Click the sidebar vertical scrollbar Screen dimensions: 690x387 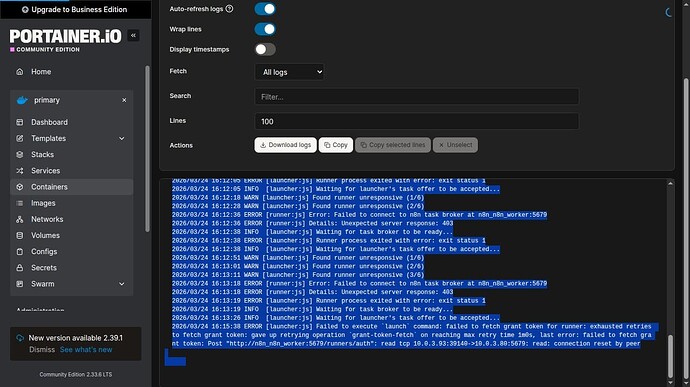tap(147, 149)
